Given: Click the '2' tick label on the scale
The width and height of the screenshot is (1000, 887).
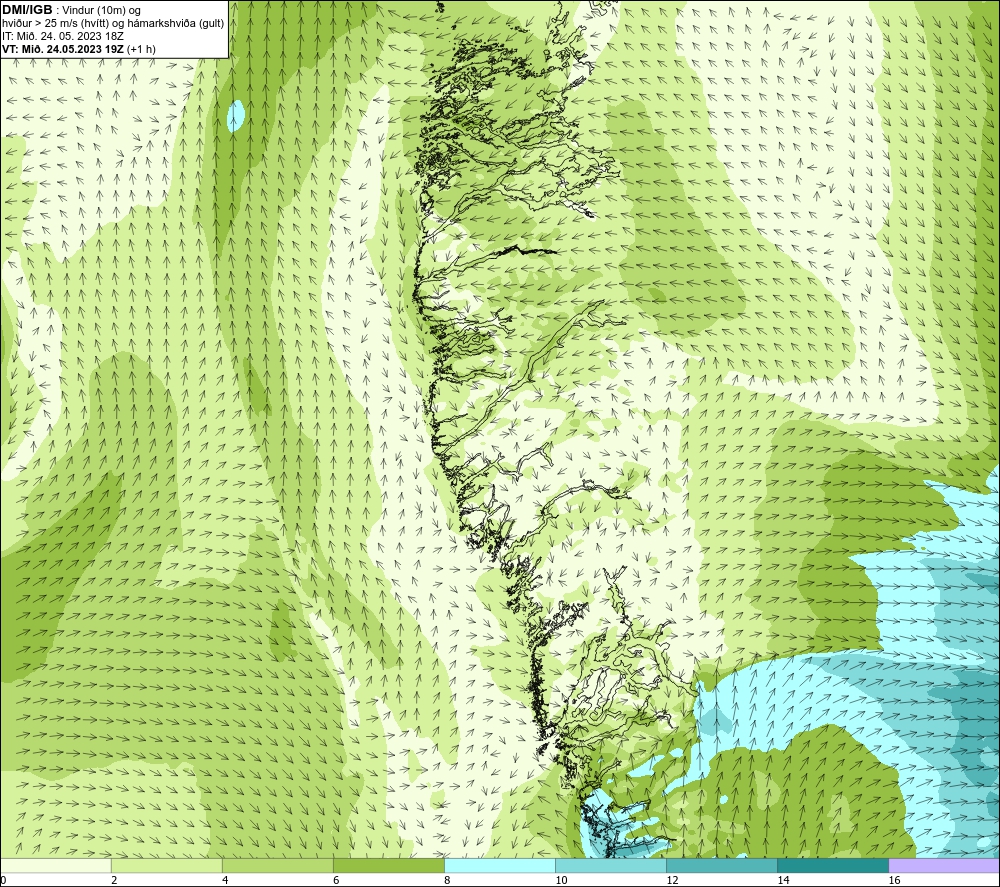Looking at the screenshot, I should pos(114,881).
